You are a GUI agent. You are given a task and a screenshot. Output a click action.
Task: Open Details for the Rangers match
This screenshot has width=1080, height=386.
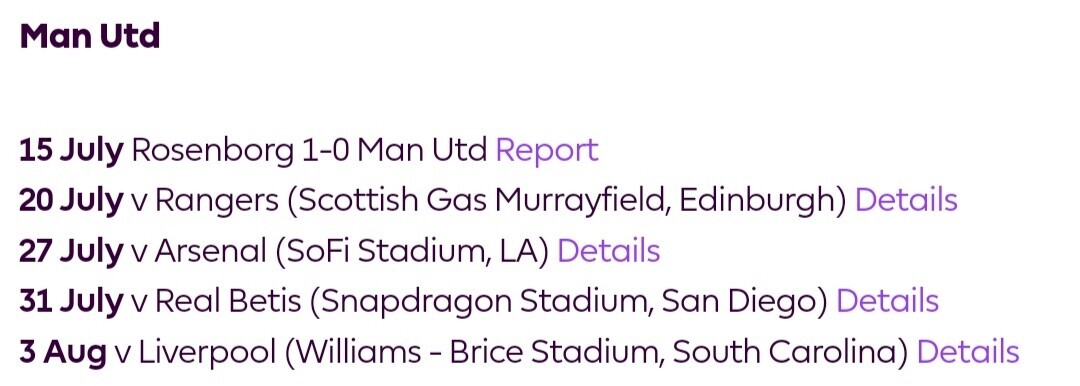tap(906, 200)
